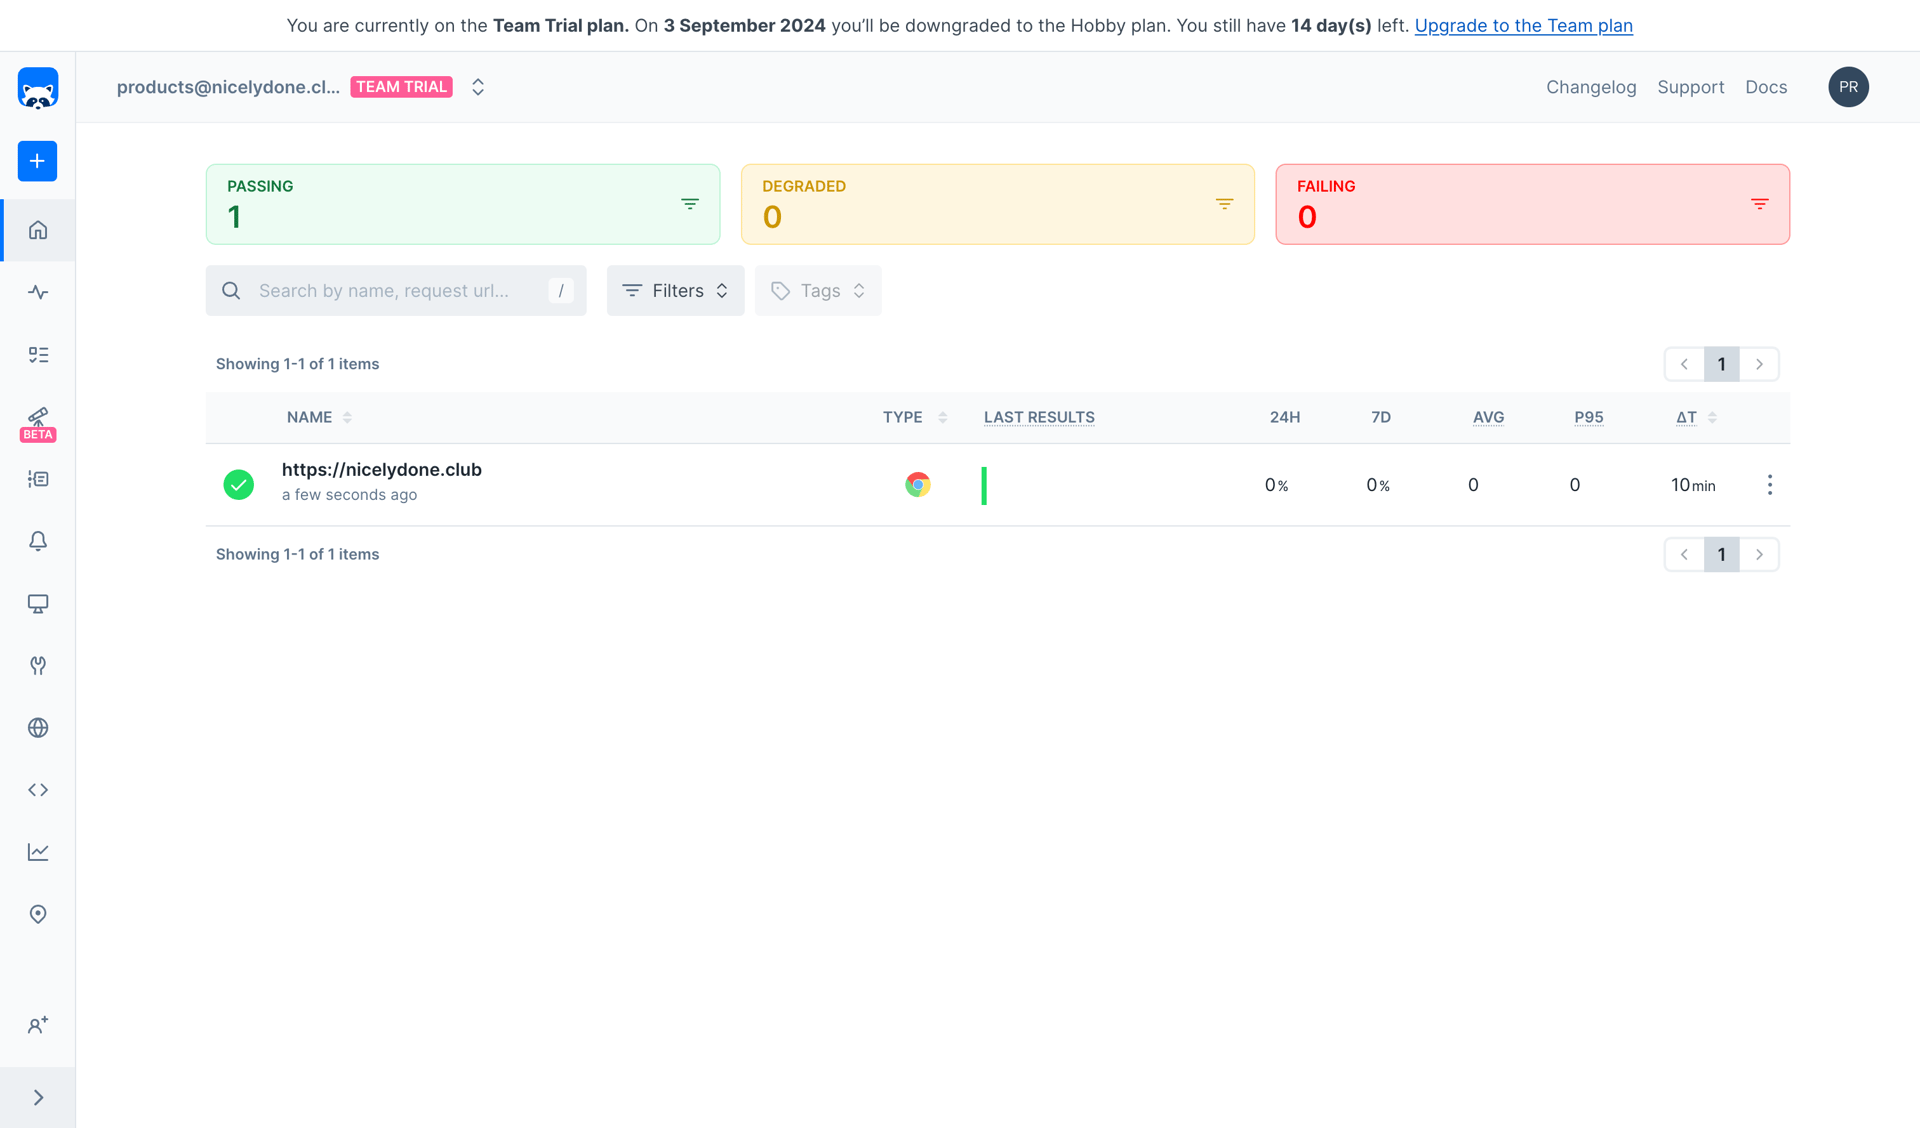Expand the collapsed sidebar with the chevron

coord(37,1096)
